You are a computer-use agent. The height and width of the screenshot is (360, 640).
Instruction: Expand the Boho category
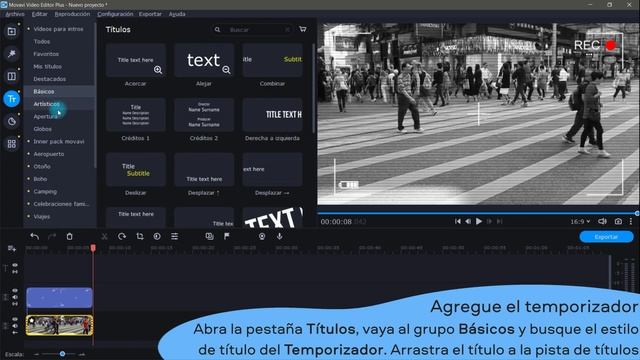pyautogui.click(x=29, y=179)
